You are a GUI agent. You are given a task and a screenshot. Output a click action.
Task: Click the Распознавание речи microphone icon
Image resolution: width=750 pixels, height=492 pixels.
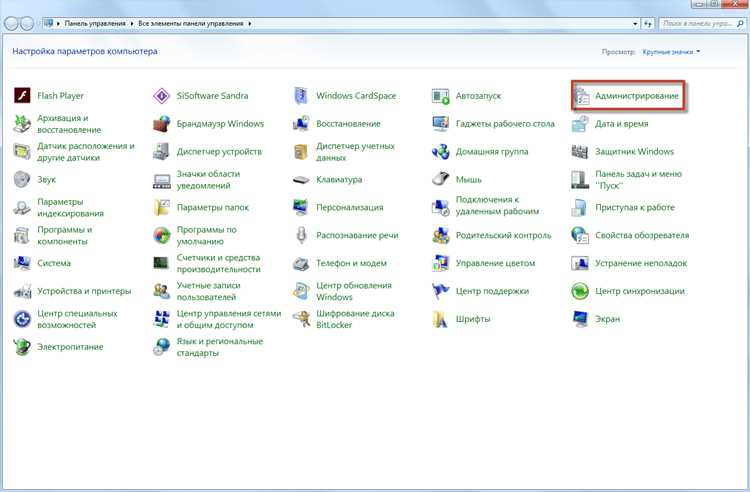301,235
